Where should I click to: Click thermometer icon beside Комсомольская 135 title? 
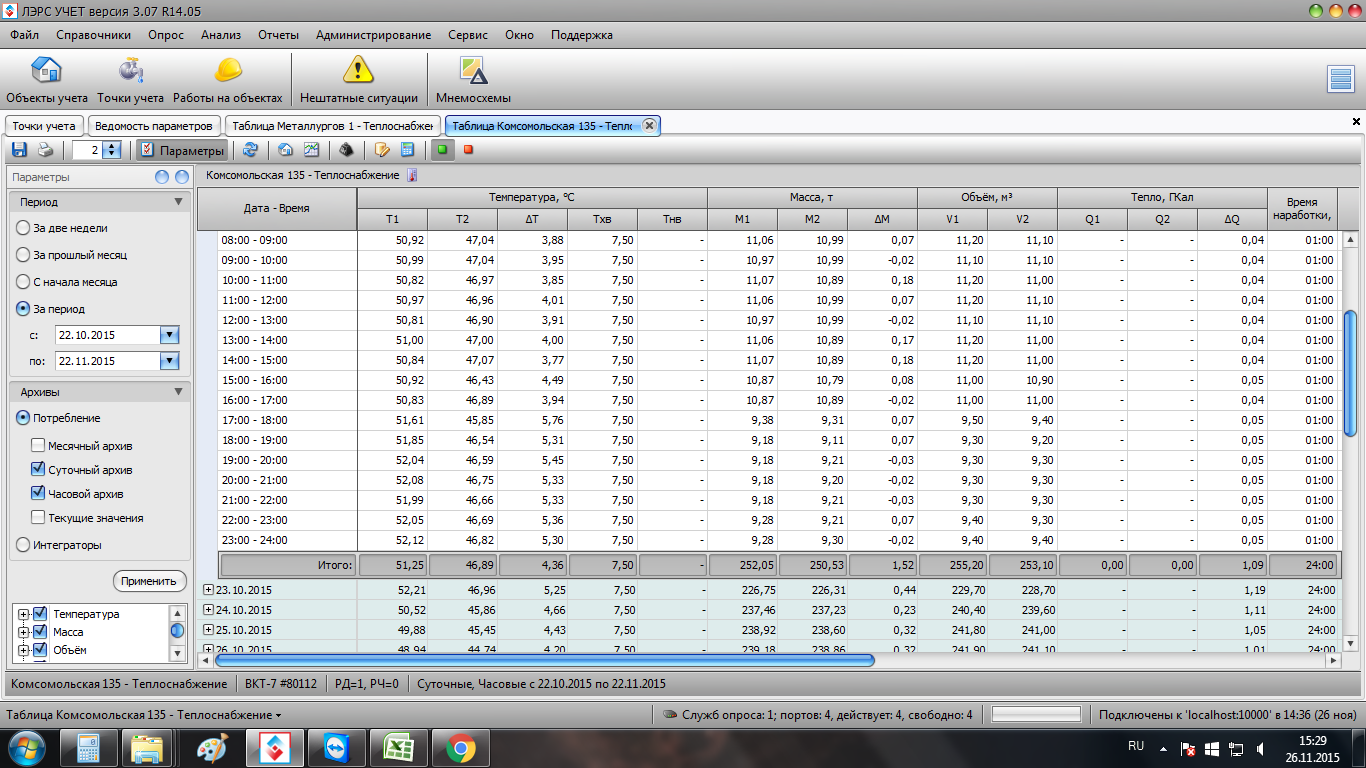pyautogui.click(x=411, y=175)
